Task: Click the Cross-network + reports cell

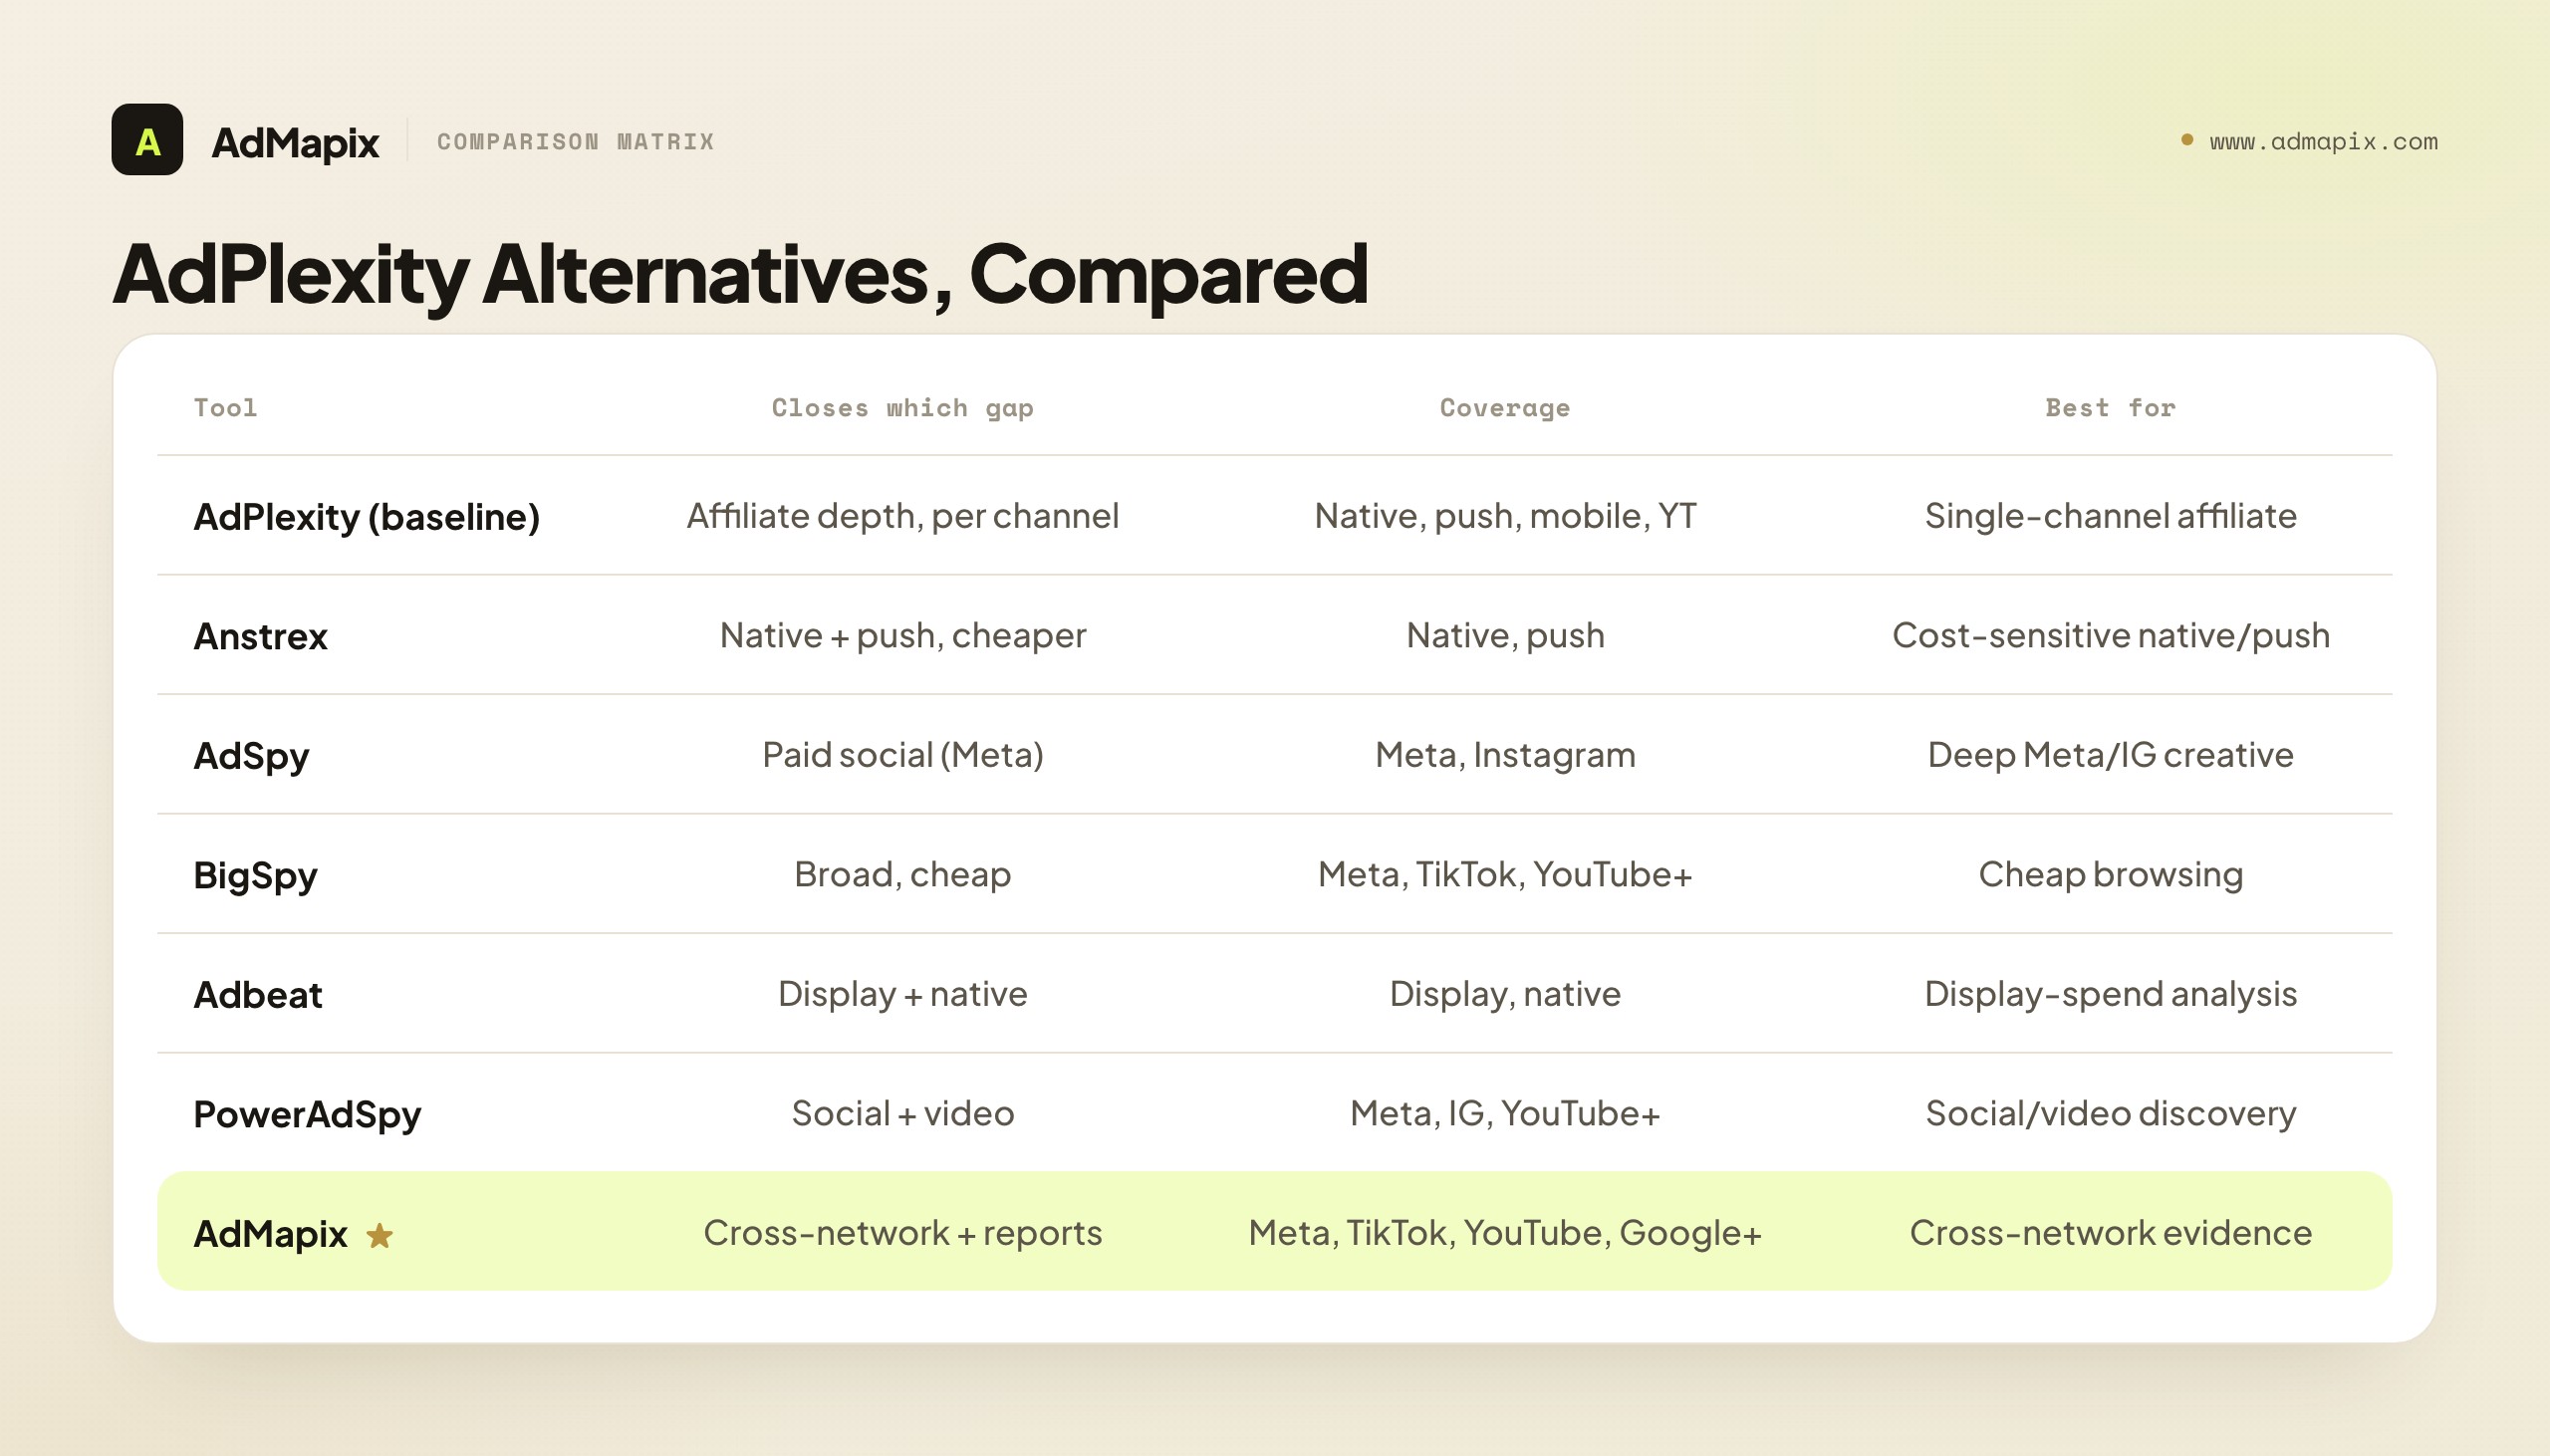Action: click(x=902, y=1233)
